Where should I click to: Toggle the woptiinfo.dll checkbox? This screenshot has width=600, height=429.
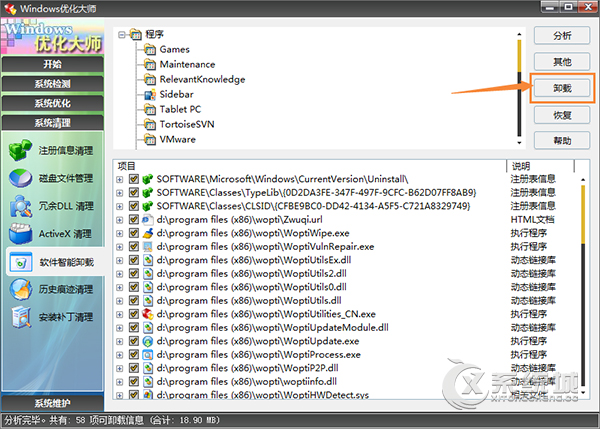pyautogui.click(x=134, y=381)
